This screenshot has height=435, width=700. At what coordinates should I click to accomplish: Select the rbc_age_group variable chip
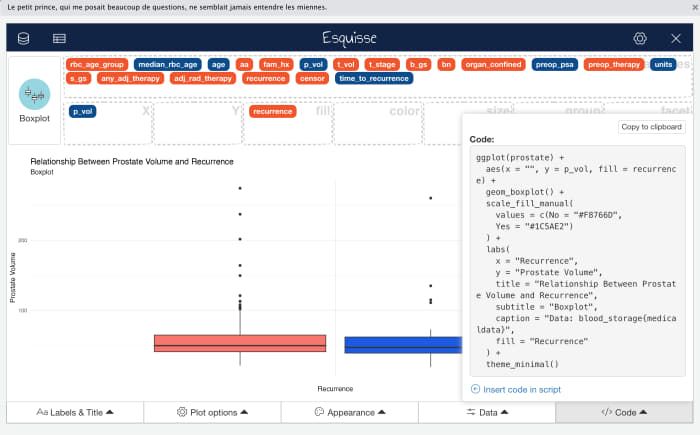(x=97, y=64)
